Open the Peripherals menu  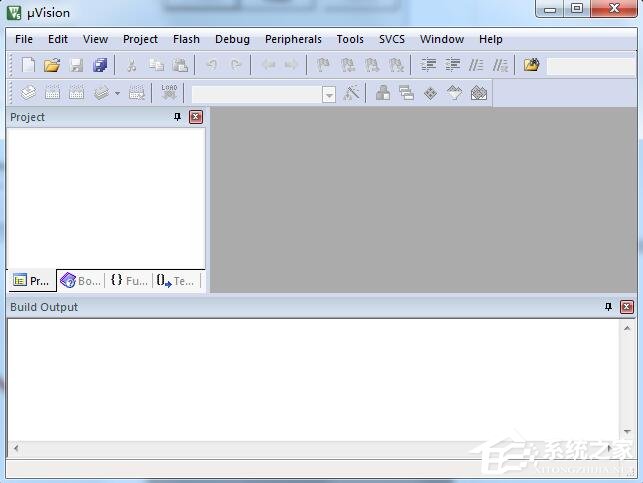click(x=293, y=39)
